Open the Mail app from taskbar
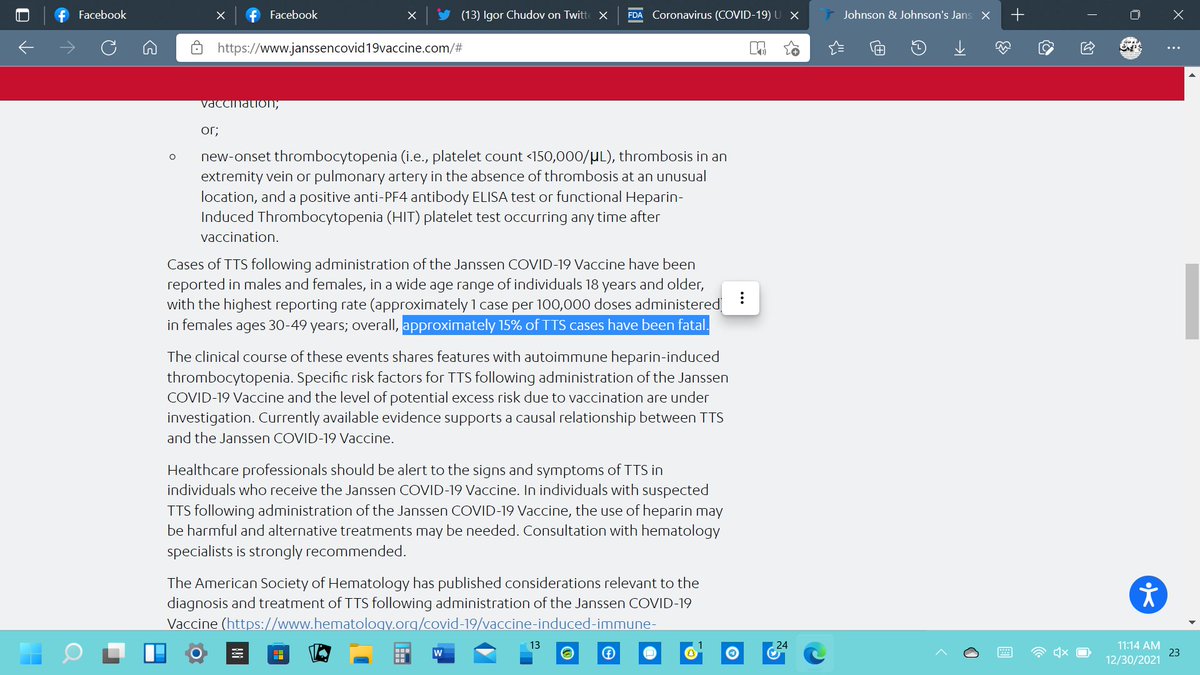 click(x=483, y=653)
